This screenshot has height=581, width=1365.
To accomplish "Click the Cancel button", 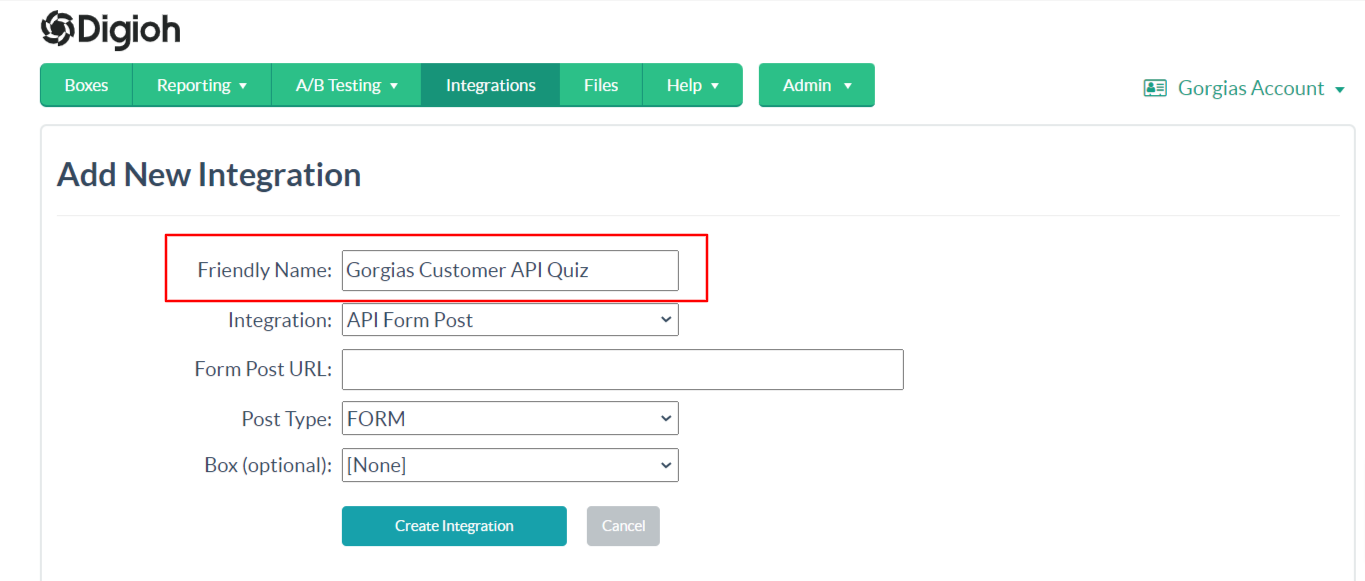I will pos(623,526).
